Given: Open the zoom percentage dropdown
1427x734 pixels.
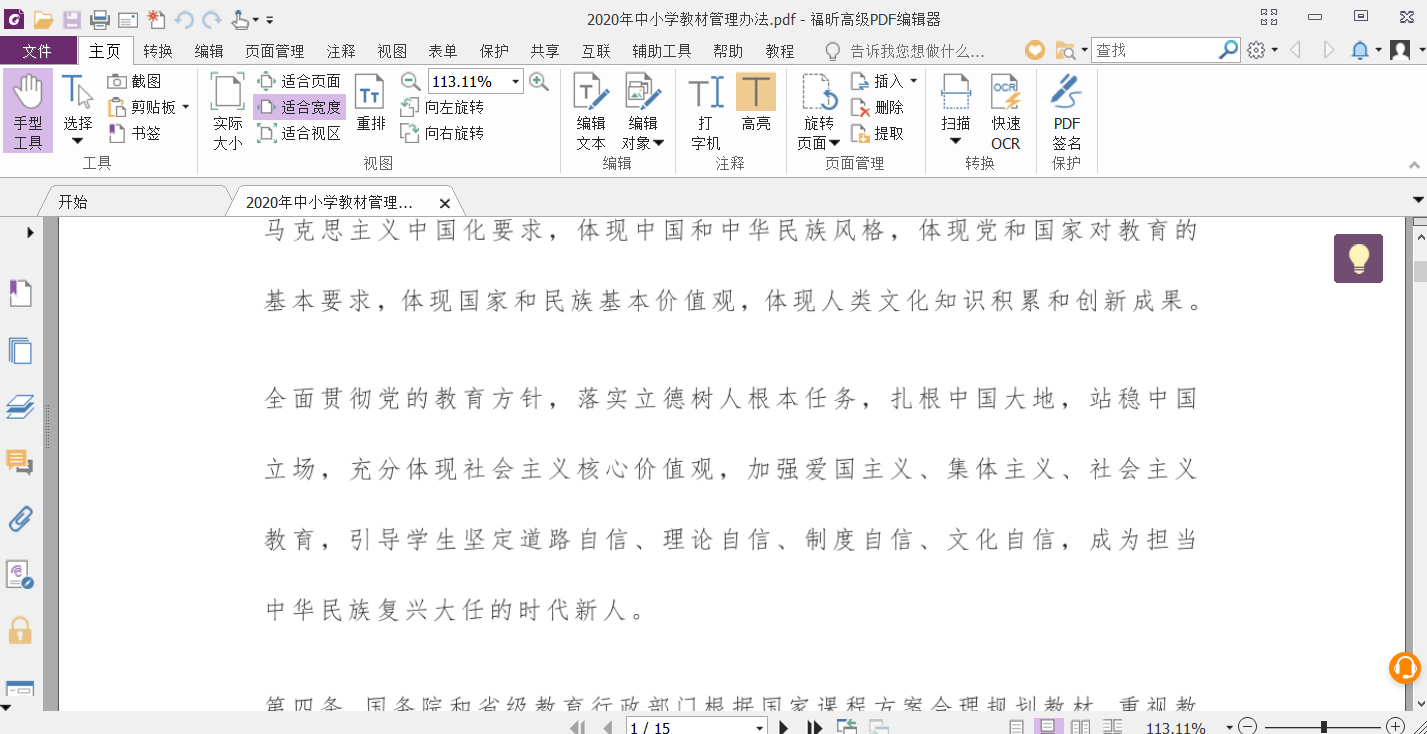Looking at the screenshot, I should click(516, 82).
